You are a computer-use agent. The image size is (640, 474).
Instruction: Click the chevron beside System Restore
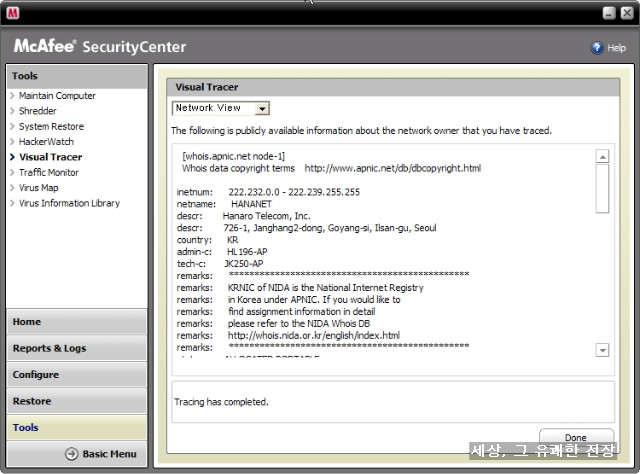(12, 127)
